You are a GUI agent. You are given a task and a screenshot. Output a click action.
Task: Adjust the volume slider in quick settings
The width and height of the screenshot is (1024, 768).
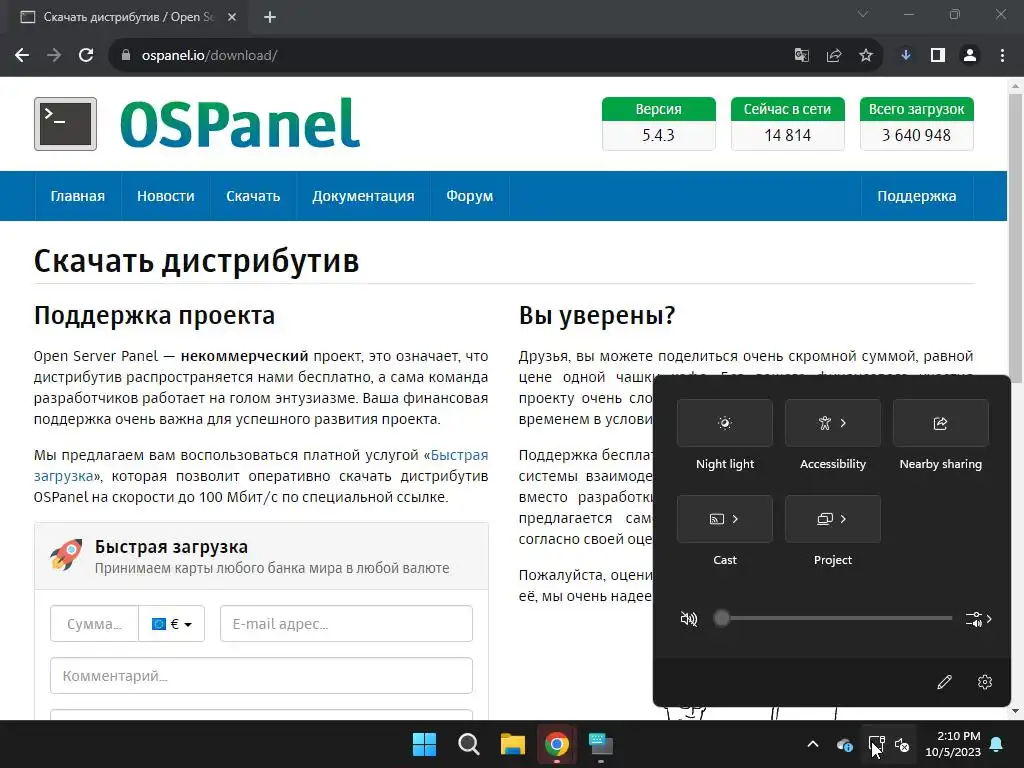pos(833,618)
